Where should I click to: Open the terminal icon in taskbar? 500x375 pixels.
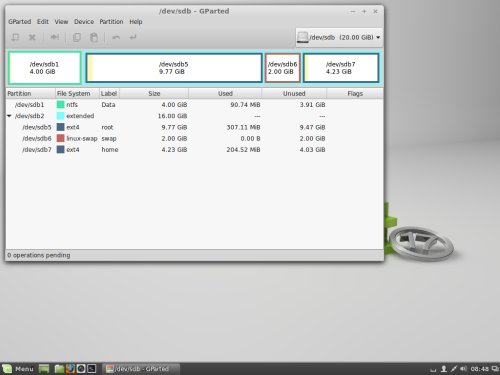(x=92, y=368)
